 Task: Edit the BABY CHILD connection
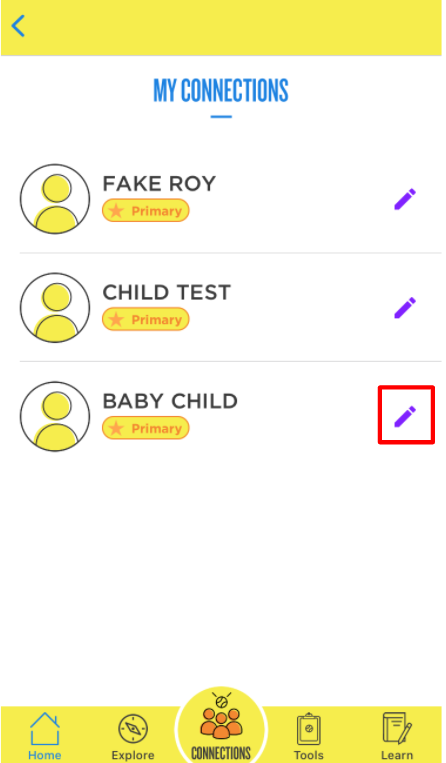pos(405,417)
